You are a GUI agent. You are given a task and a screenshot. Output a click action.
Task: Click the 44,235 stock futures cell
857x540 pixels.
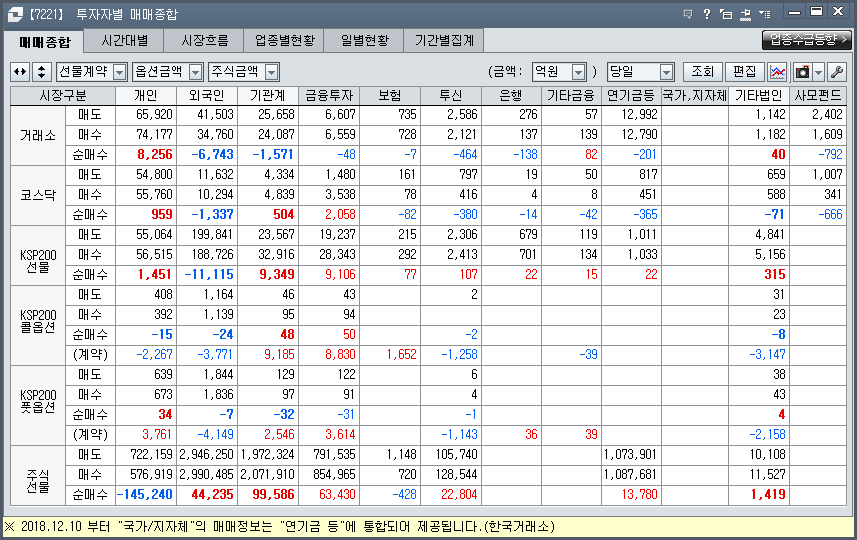[207, 495]
